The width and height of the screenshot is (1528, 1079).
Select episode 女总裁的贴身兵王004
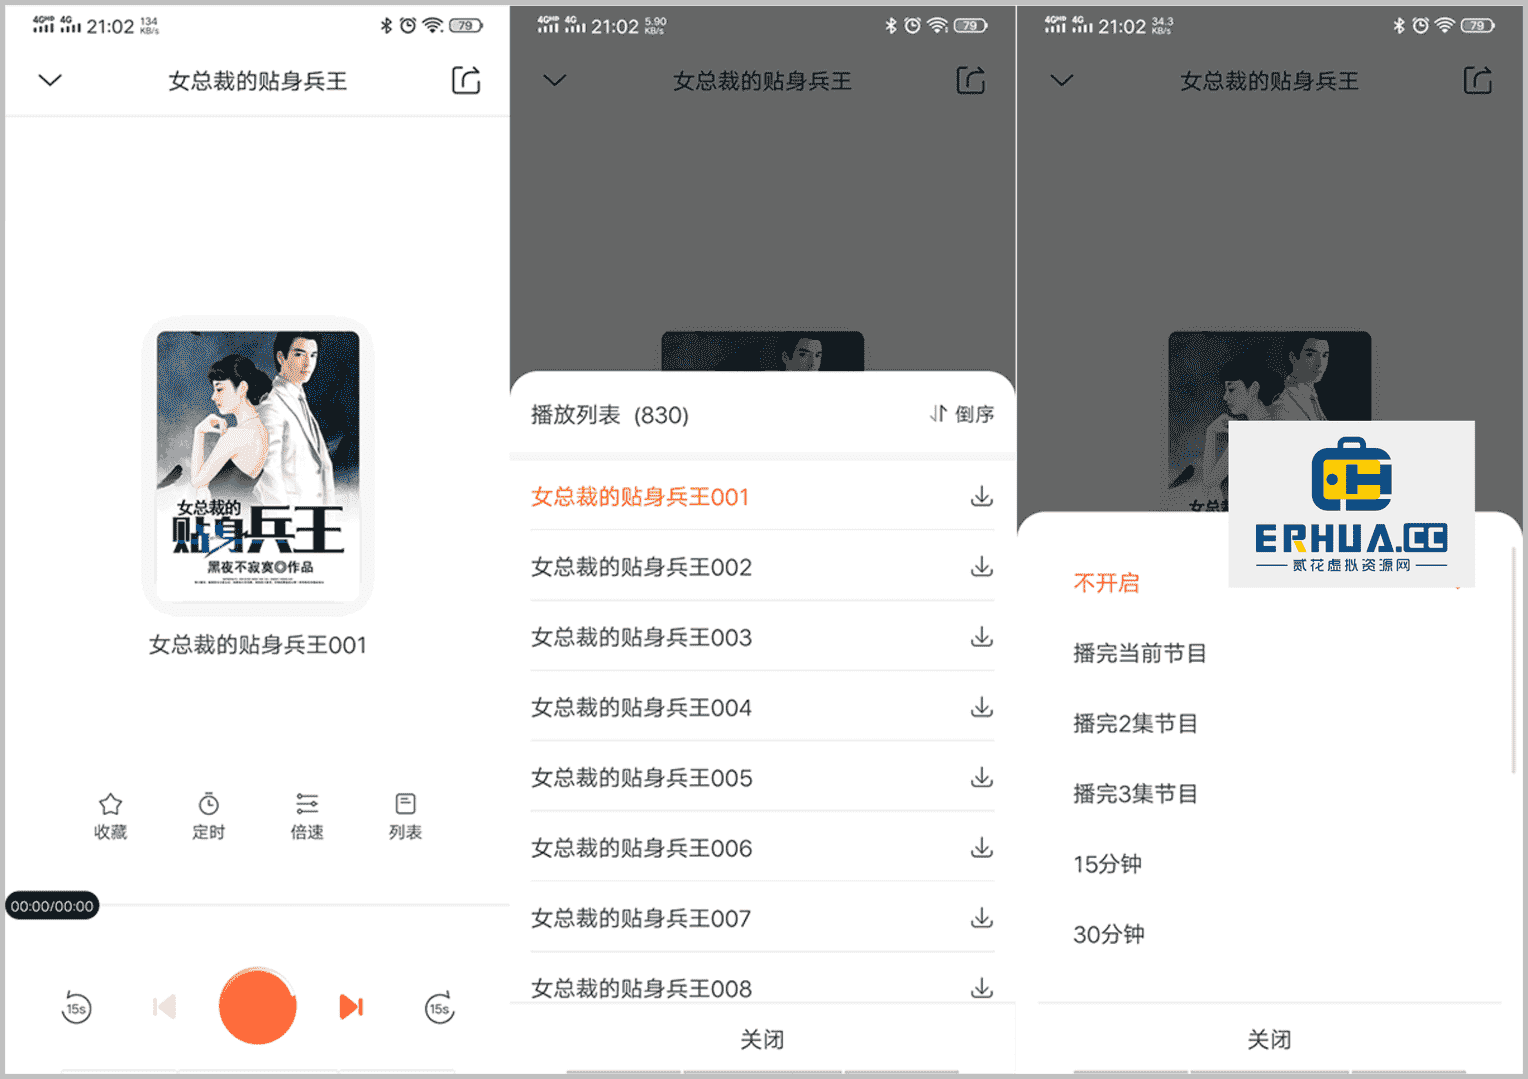(x=641, y=708)
